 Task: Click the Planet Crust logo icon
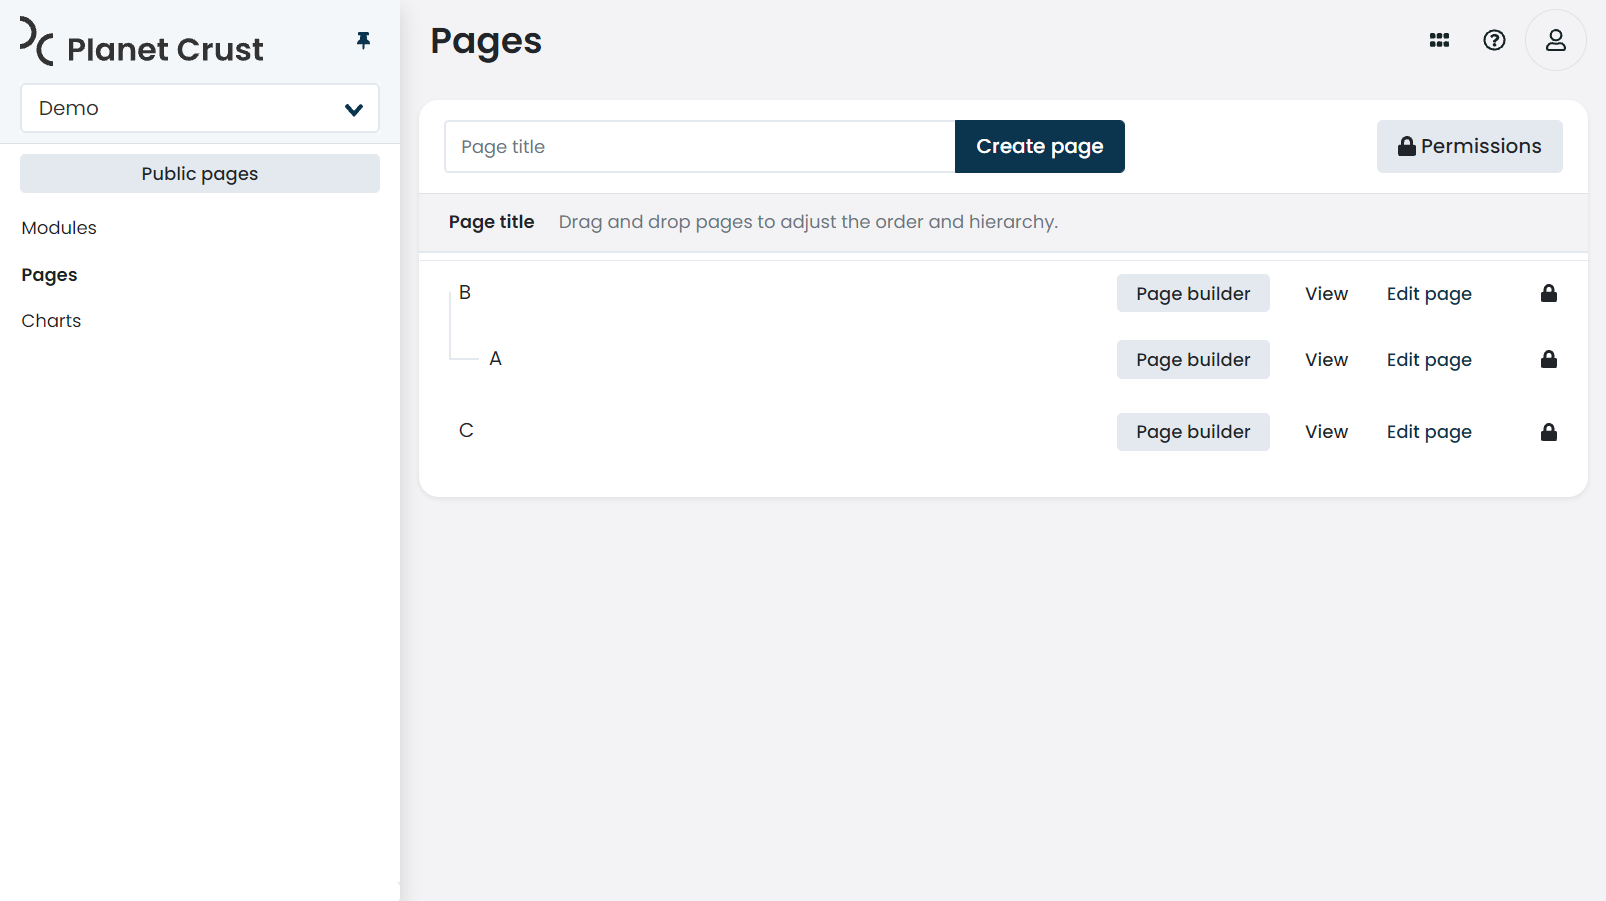pyautogui.click(x=37, y=41)
